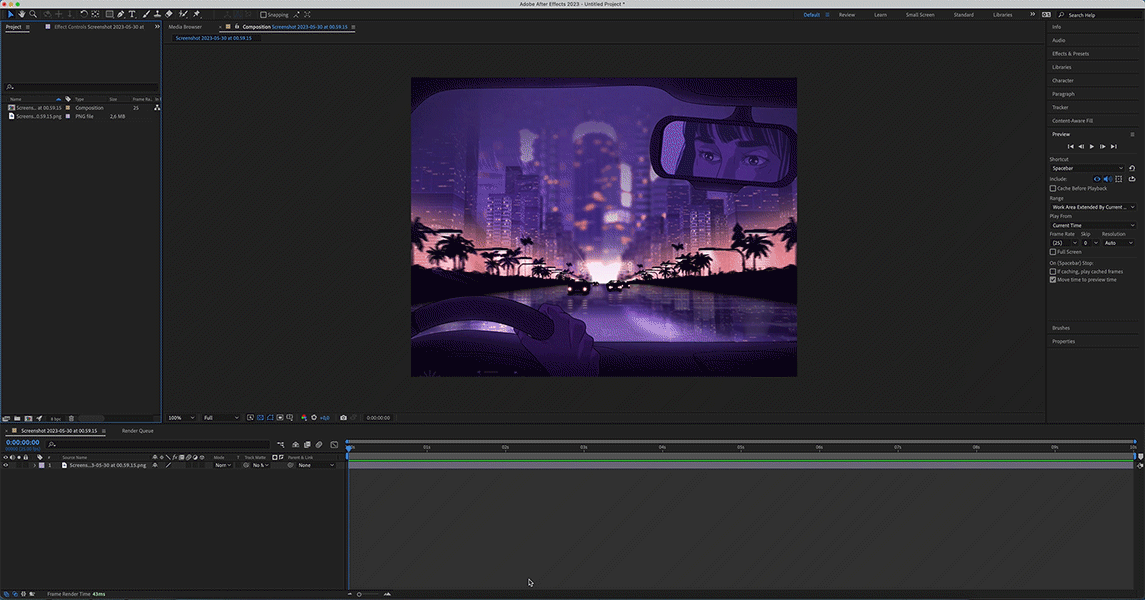Enable Full Screen preview checkbox
This screenshot has height=600, width=1145.
[x=1053, y=252]
